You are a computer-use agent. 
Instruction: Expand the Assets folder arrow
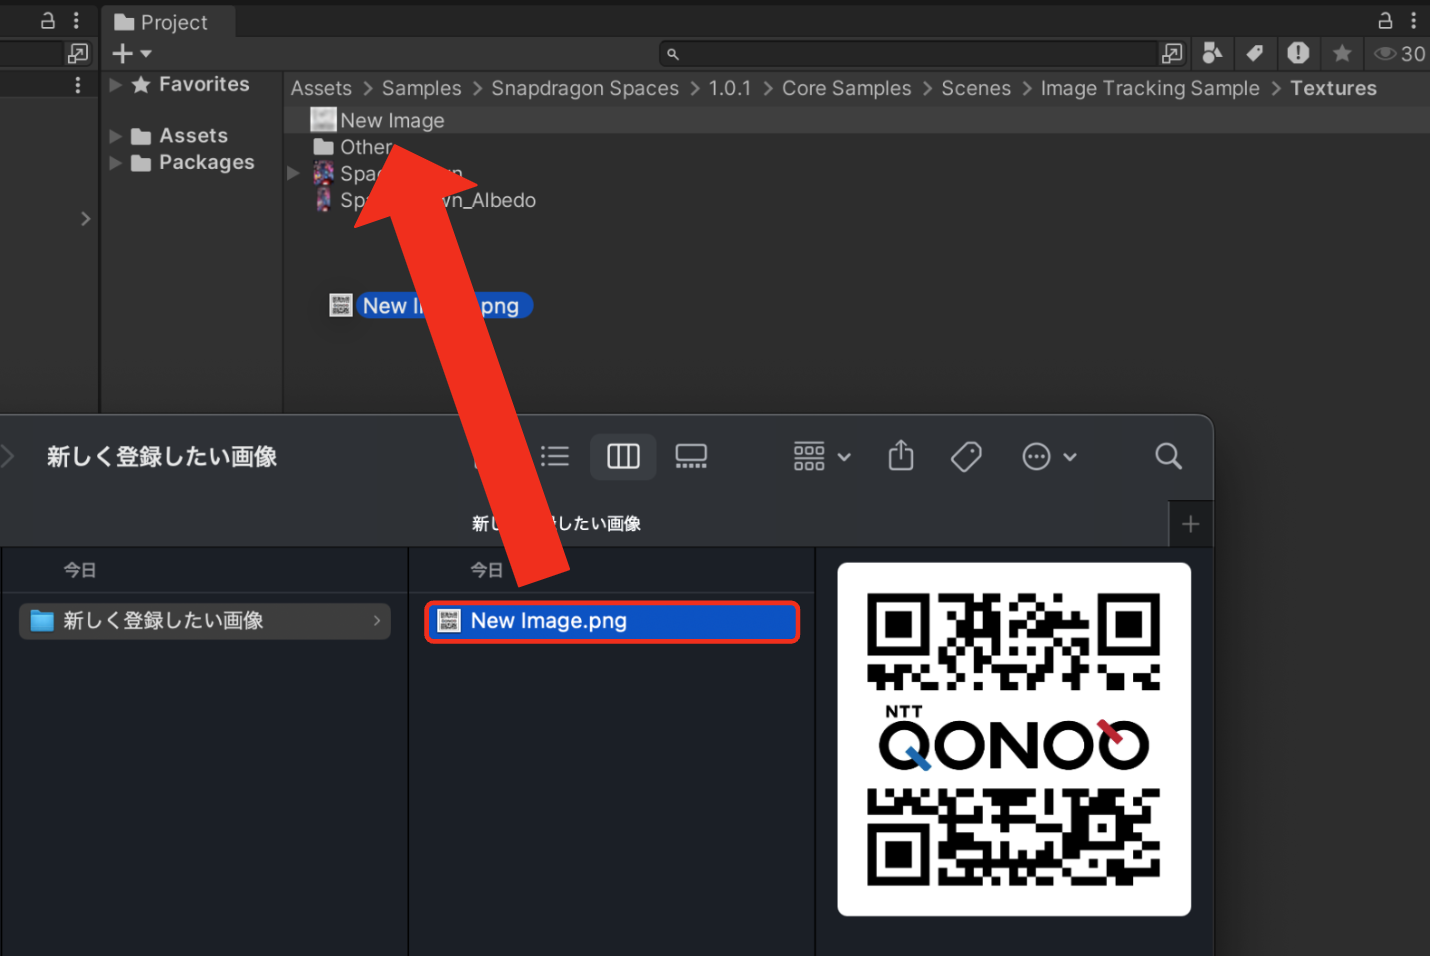coord(116,136)
